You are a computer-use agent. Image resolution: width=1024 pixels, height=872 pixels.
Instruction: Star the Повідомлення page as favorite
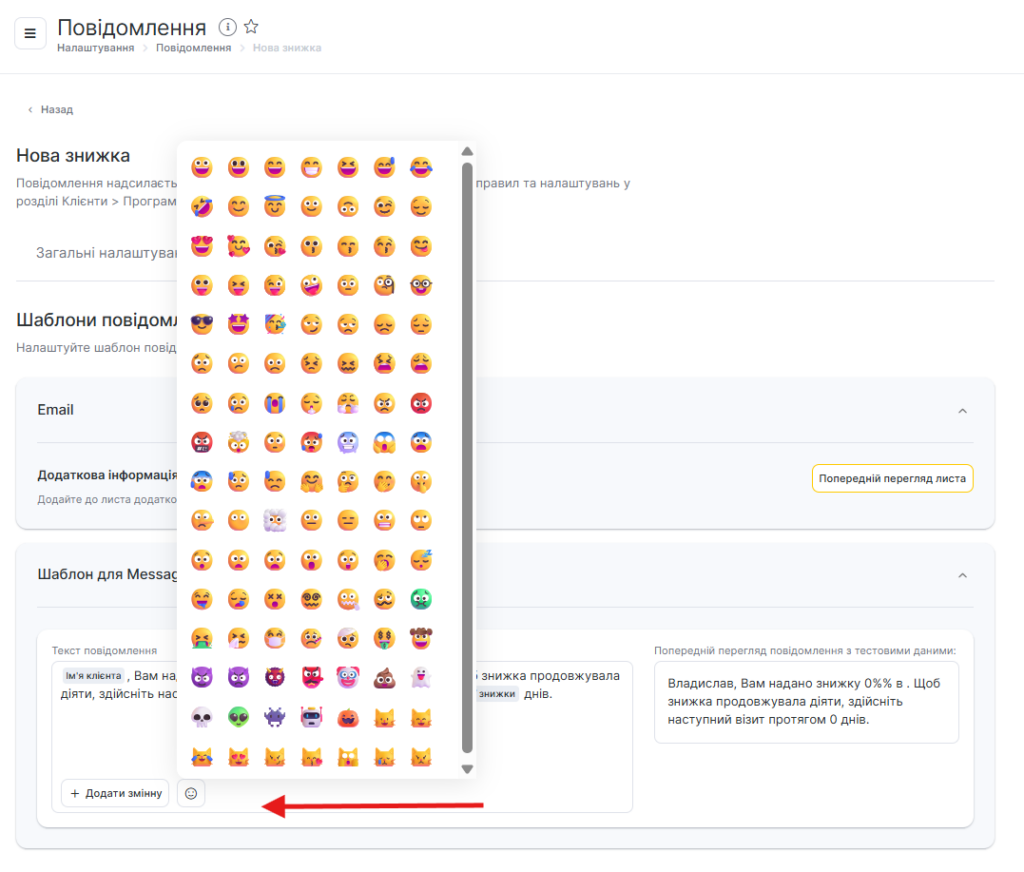pos(251,27)
